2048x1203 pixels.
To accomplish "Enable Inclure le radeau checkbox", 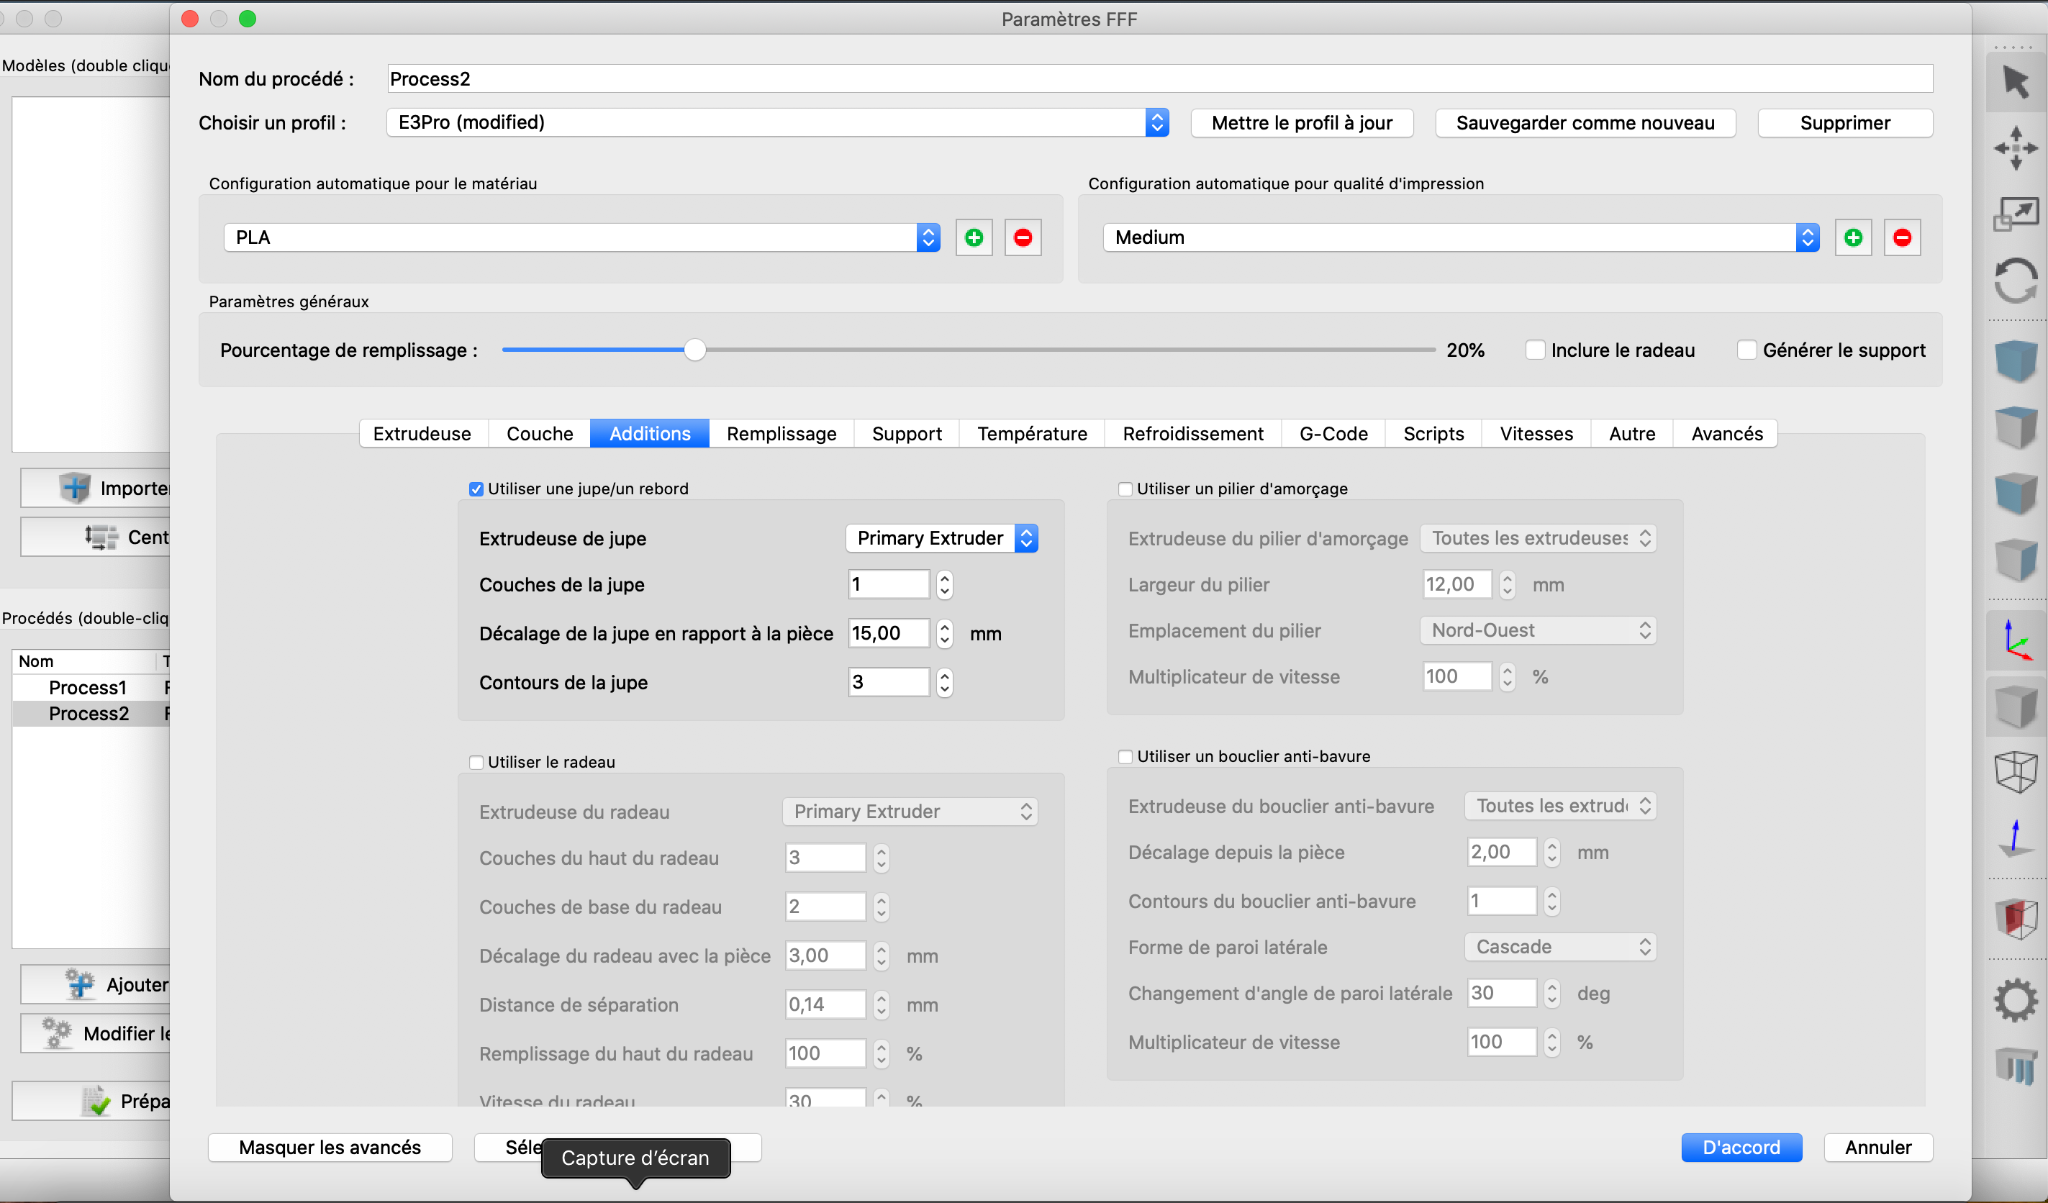I will click(1534, 350).
